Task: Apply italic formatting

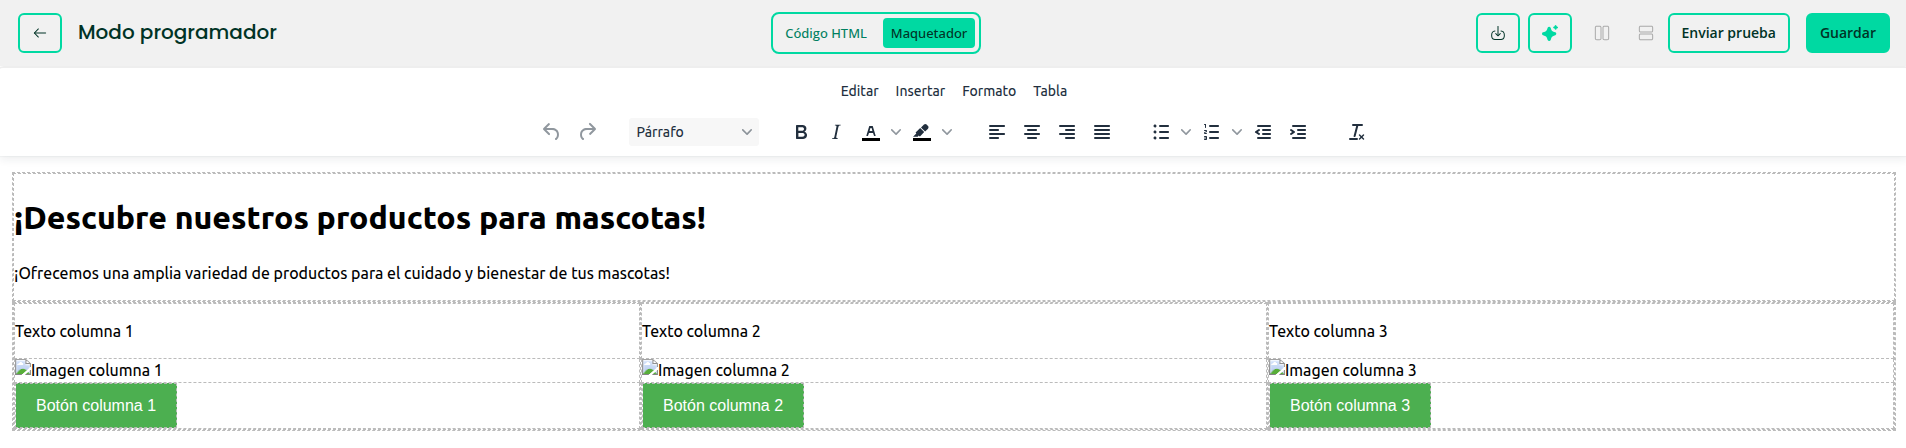Action: coord(835,132)
